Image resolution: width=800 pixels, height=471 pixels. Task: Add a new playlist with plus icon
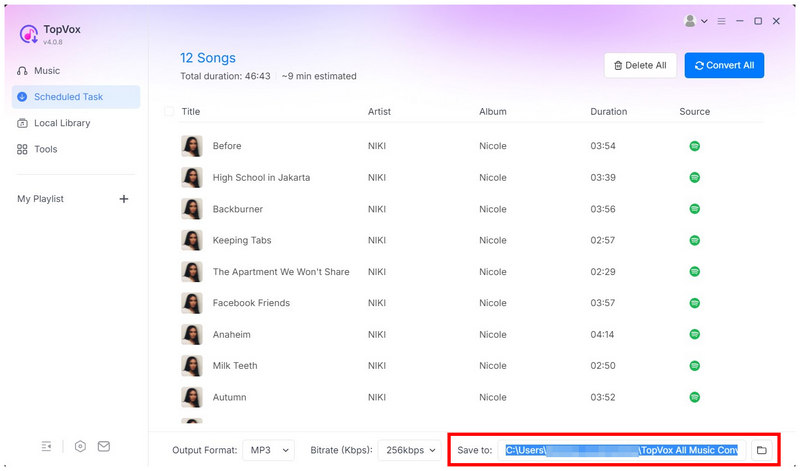[123, 199]
